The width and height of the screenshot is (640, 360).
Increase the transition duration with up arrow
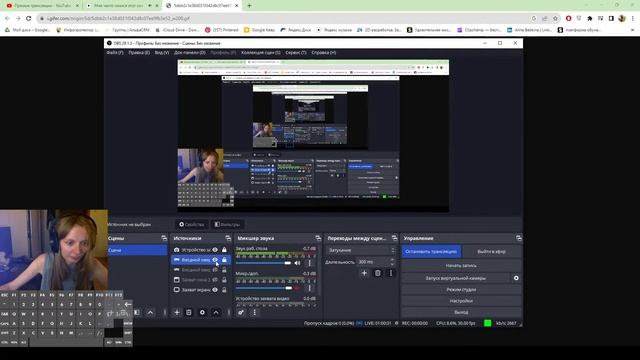(x=393, y=260)
